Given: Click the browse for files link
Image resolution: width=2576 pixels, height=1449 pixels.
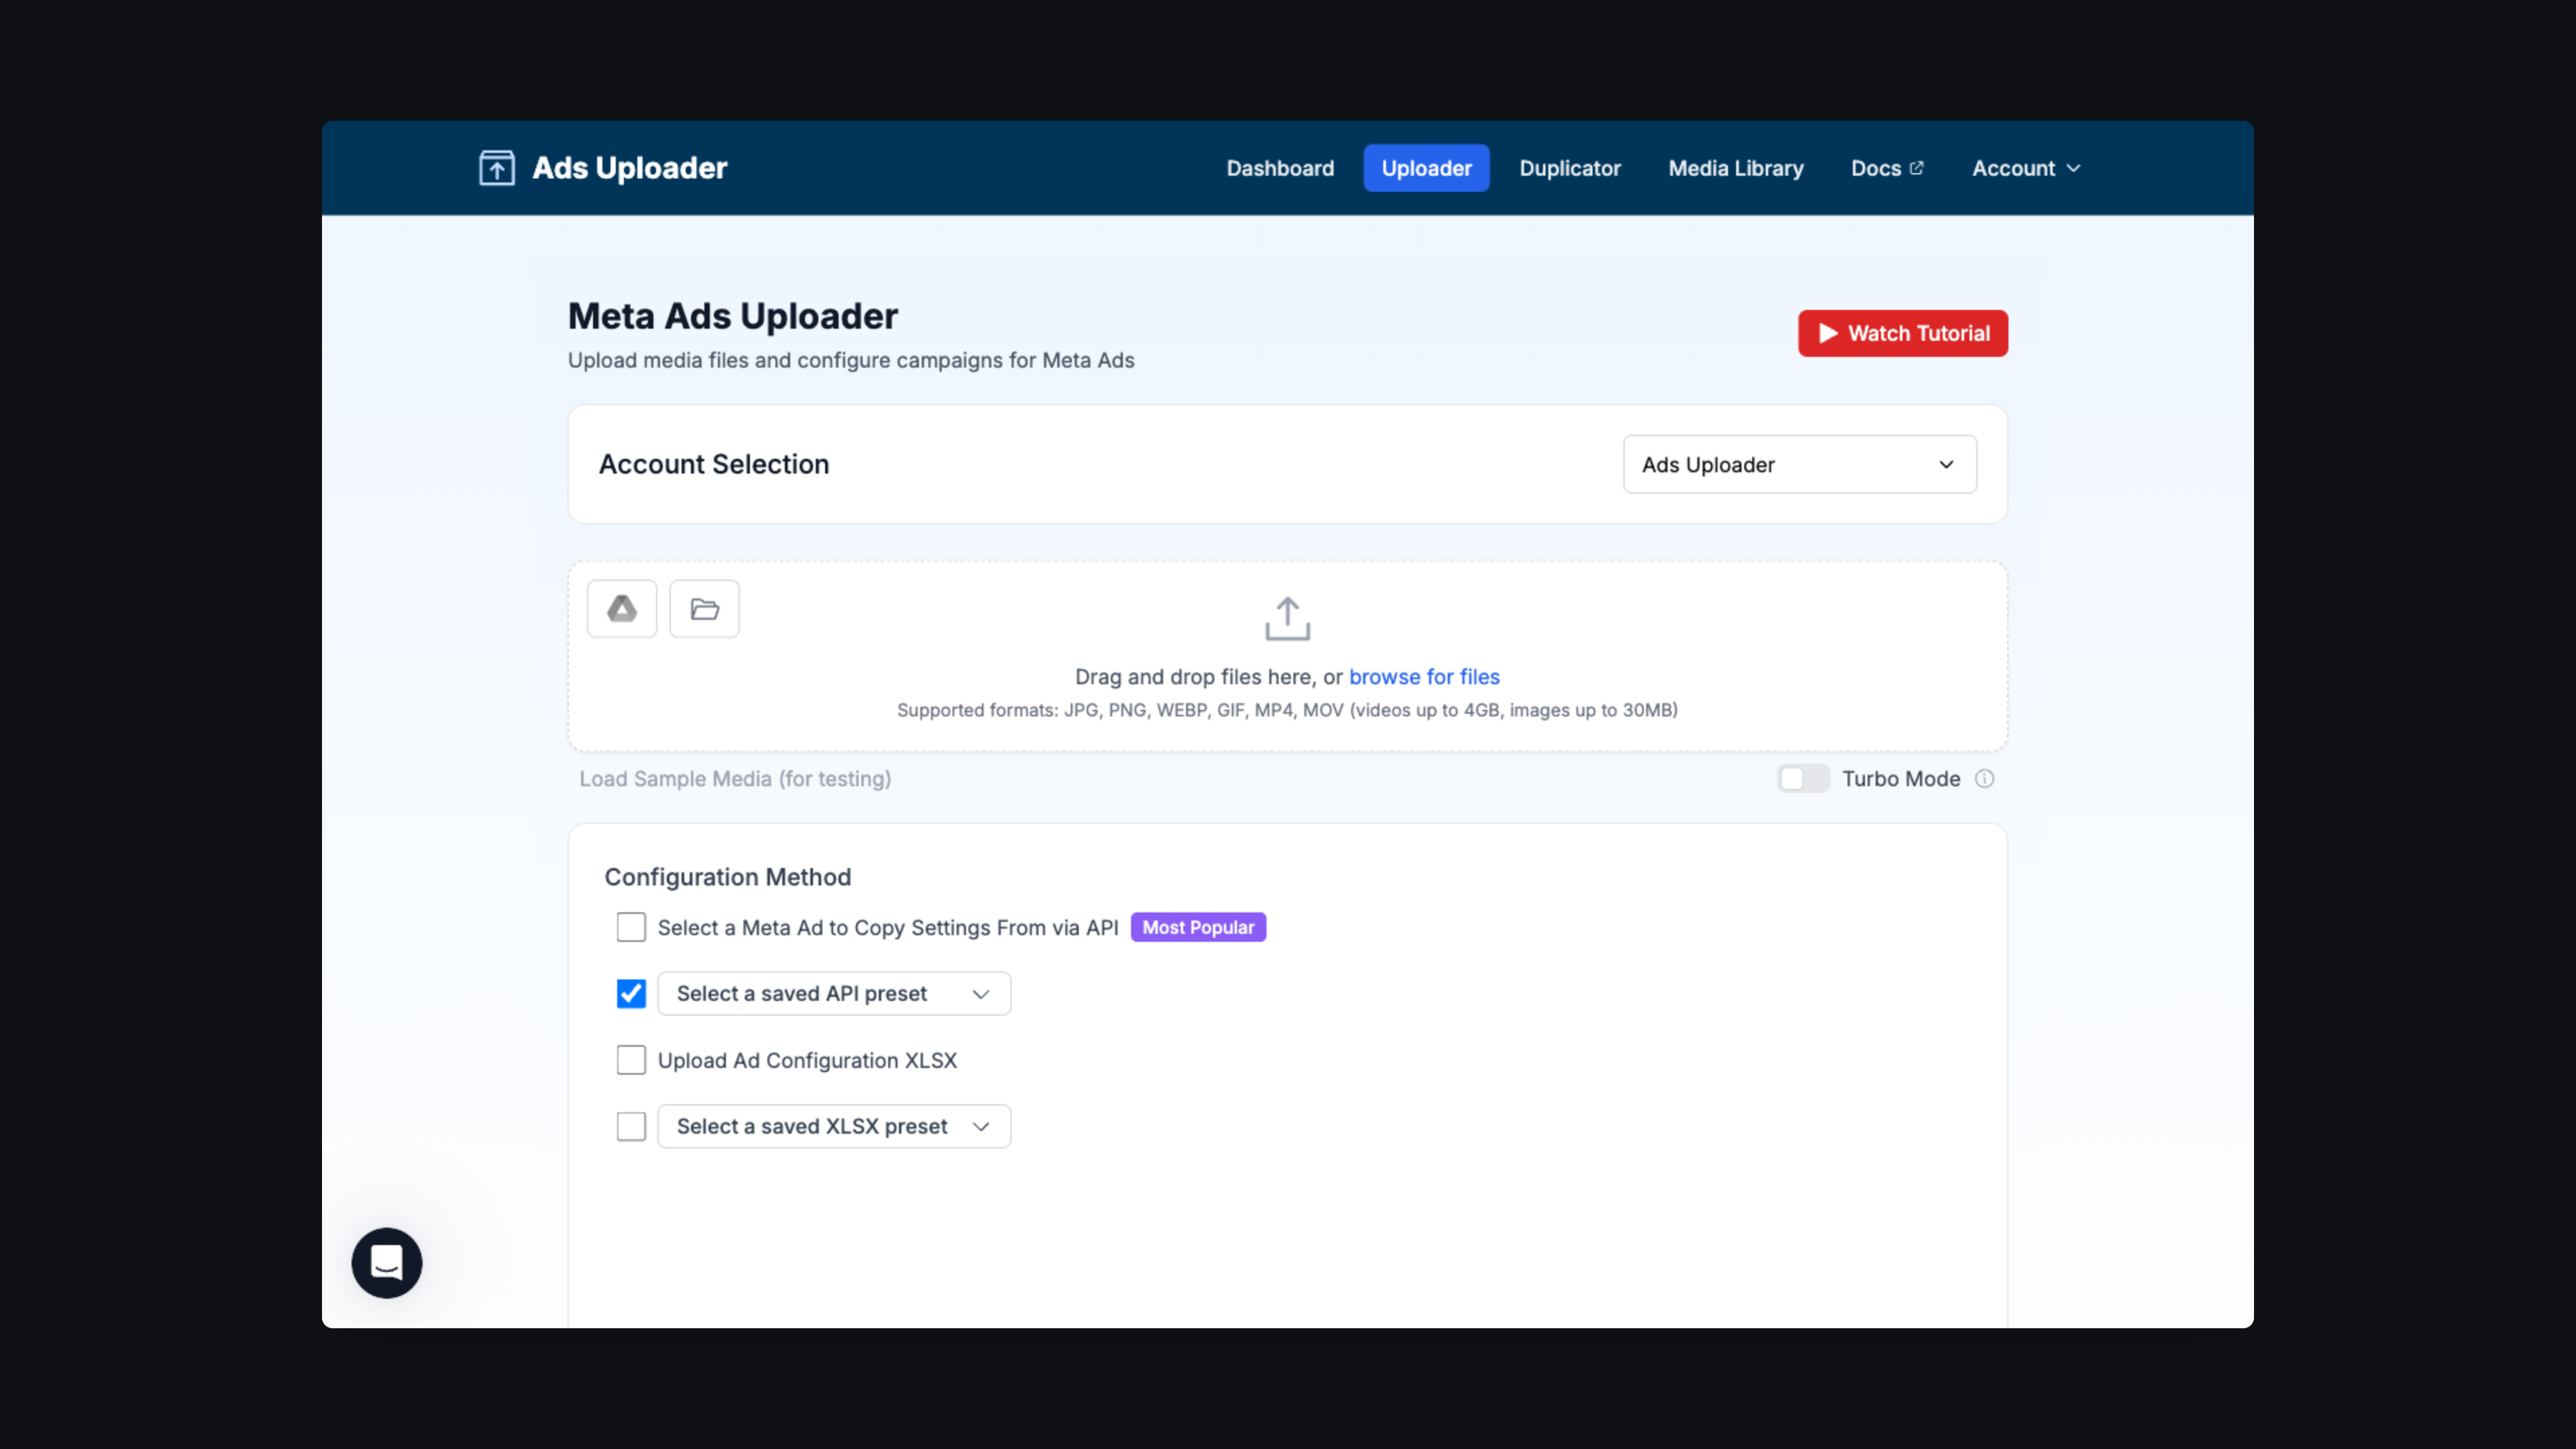Looking at the screenshot, I should pyautogui.click(x=1424, y=677).
